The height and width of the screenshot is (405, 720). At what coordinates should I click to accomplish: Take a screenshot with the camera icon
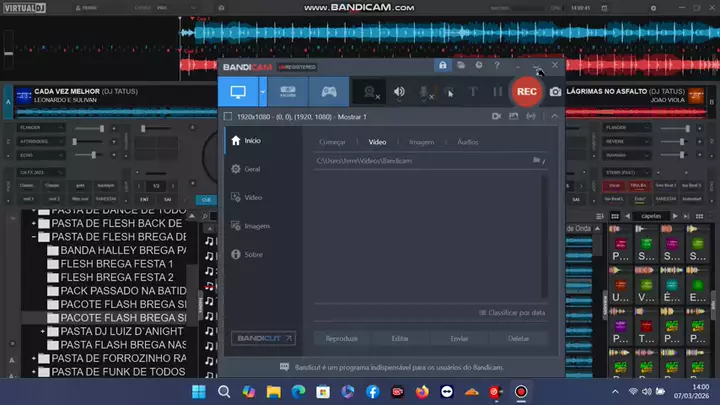(x=555, y=92)
